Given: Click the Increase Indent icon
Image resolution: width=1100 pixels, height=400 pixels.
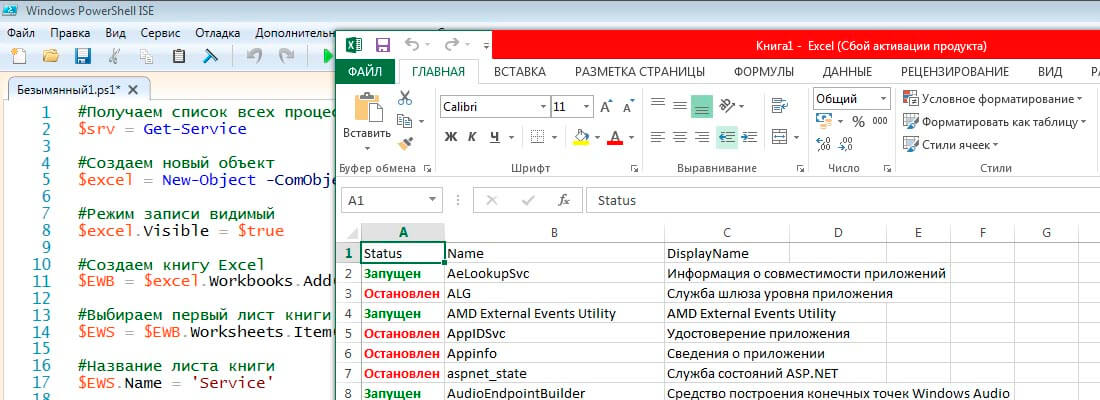Looking at the screenshot, I should (749, 137).
